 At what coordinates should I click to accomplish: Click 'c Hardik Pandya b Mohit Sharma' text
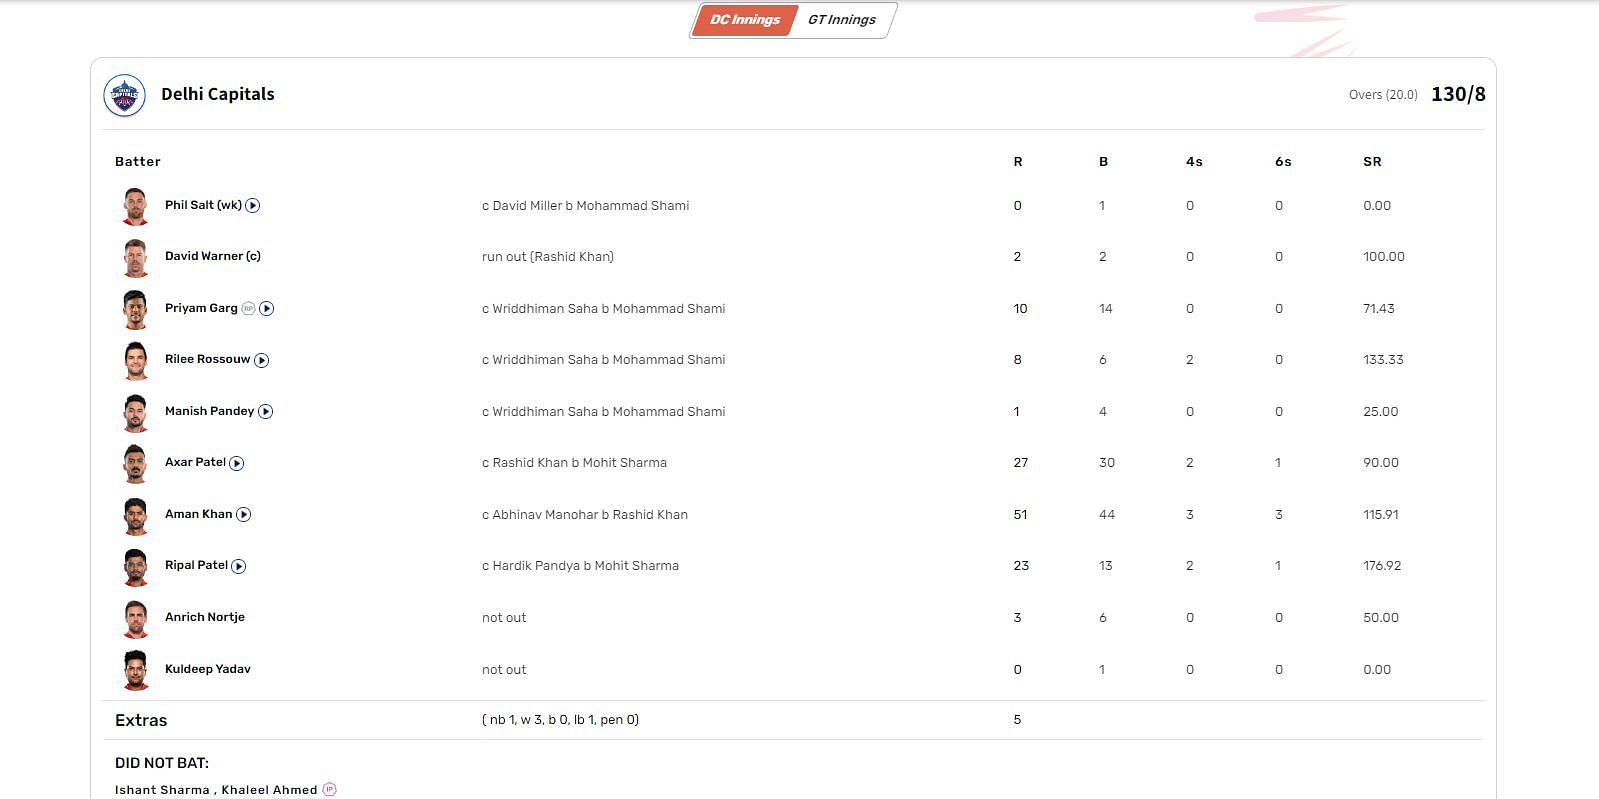(x=580, y=566)
